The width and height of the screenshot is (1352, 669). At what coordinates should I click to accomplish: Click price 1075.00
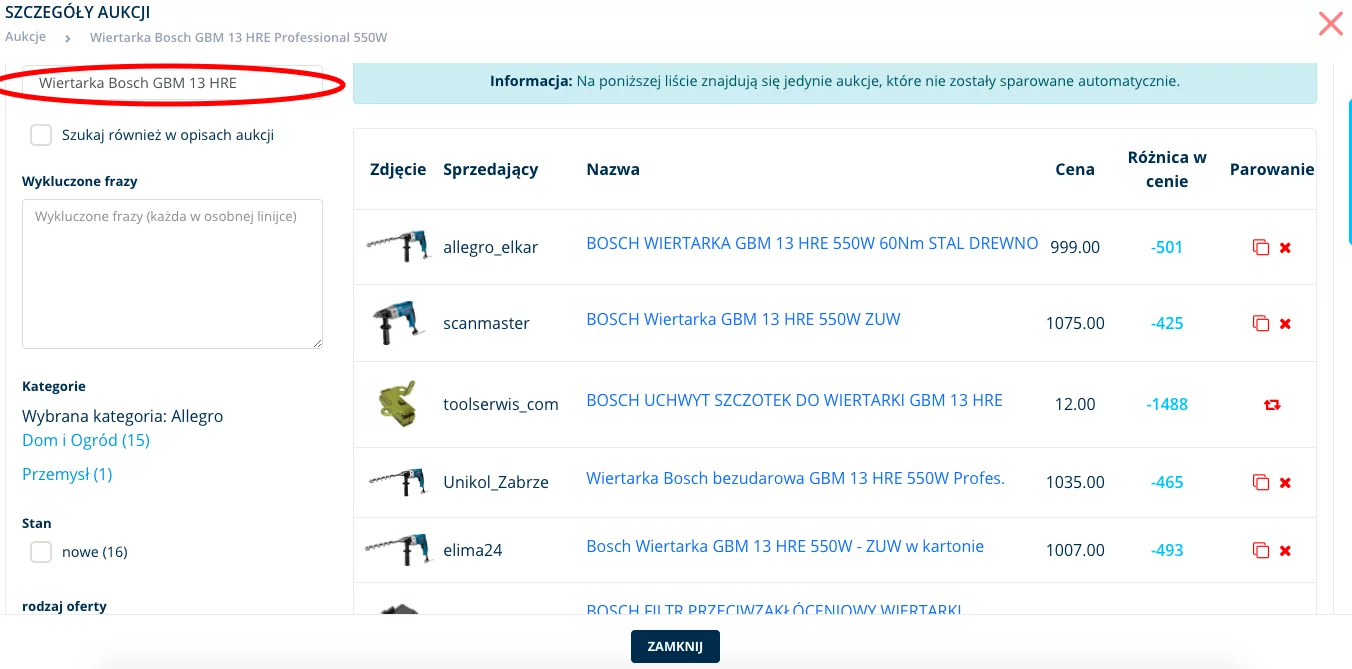click(x=1075, y=323)
